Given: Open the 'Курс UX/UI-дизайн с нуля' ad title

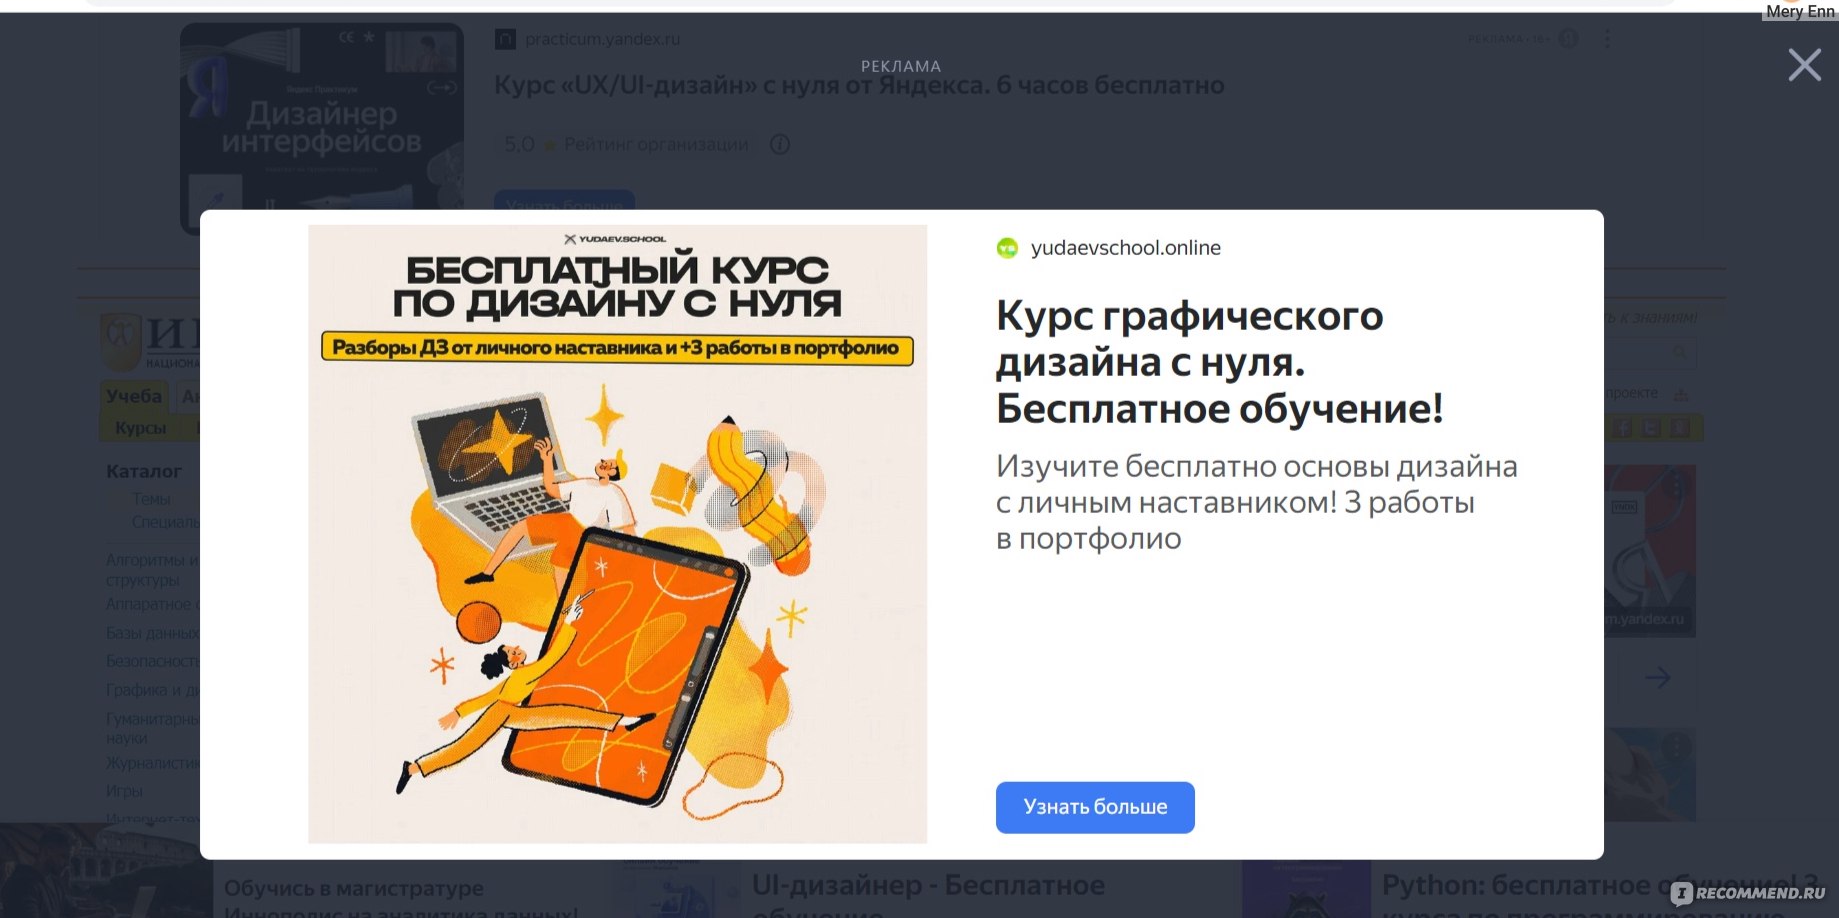Looking at the screenshot, I should [x=859, y=85].
